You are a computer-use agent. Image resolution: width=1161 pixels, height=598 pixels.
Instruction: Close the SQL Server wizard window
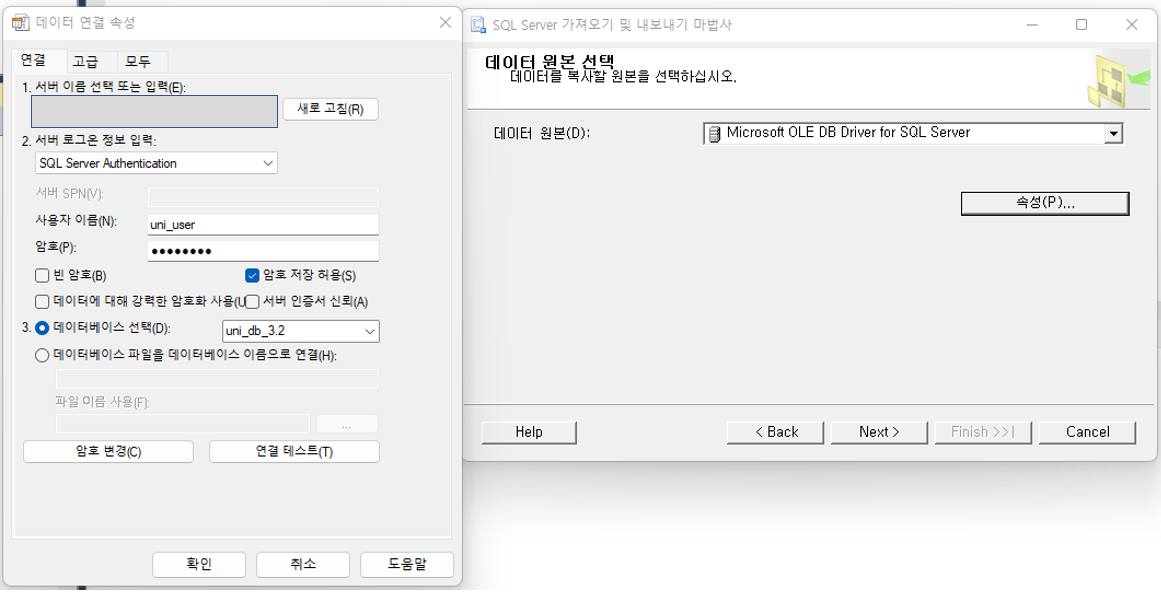[1131, 25]
